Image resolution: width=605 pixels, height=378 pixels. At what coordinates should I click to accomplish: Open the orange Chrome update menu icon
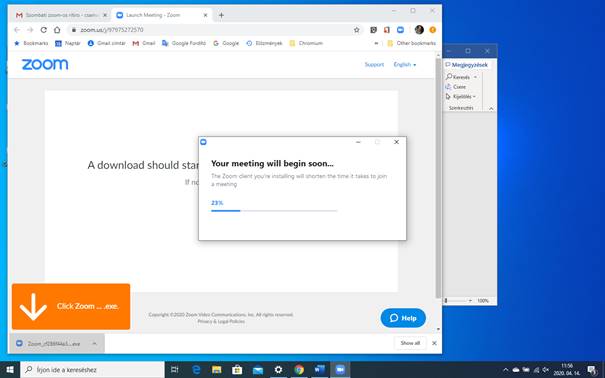click(x=433, y=30)
